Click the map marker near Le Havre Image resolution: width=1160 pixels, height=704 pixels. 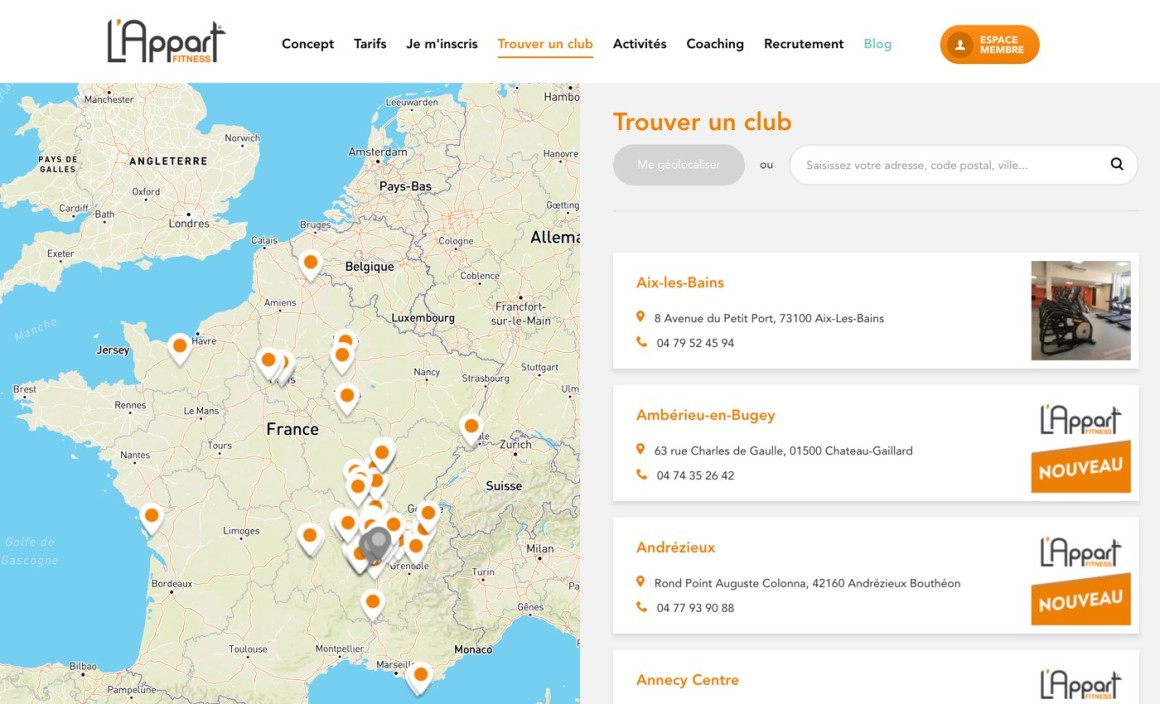click(x=179, y=348)
